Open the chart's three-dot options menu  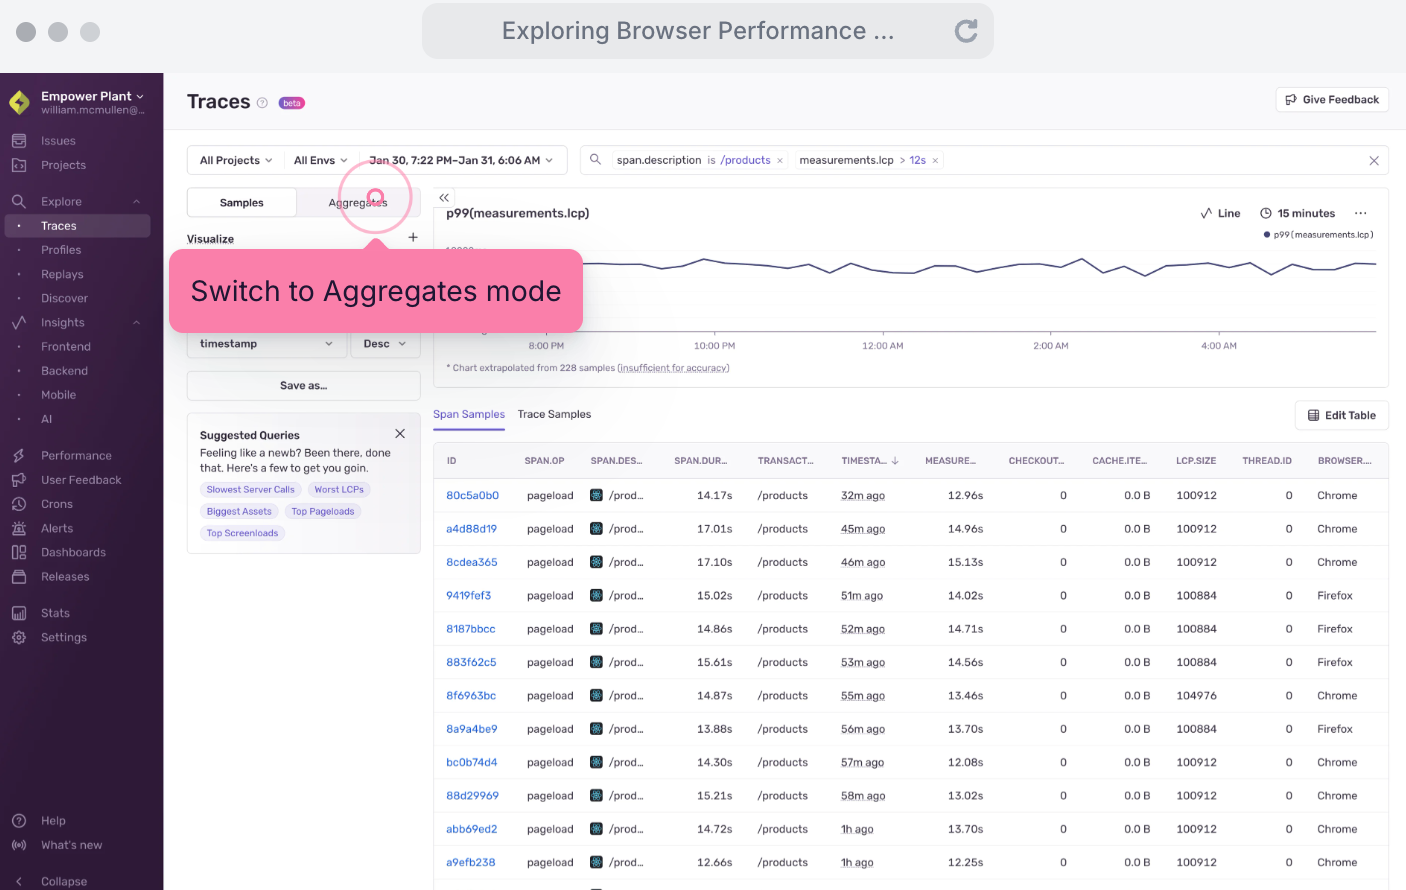(x=1360, y=213)
